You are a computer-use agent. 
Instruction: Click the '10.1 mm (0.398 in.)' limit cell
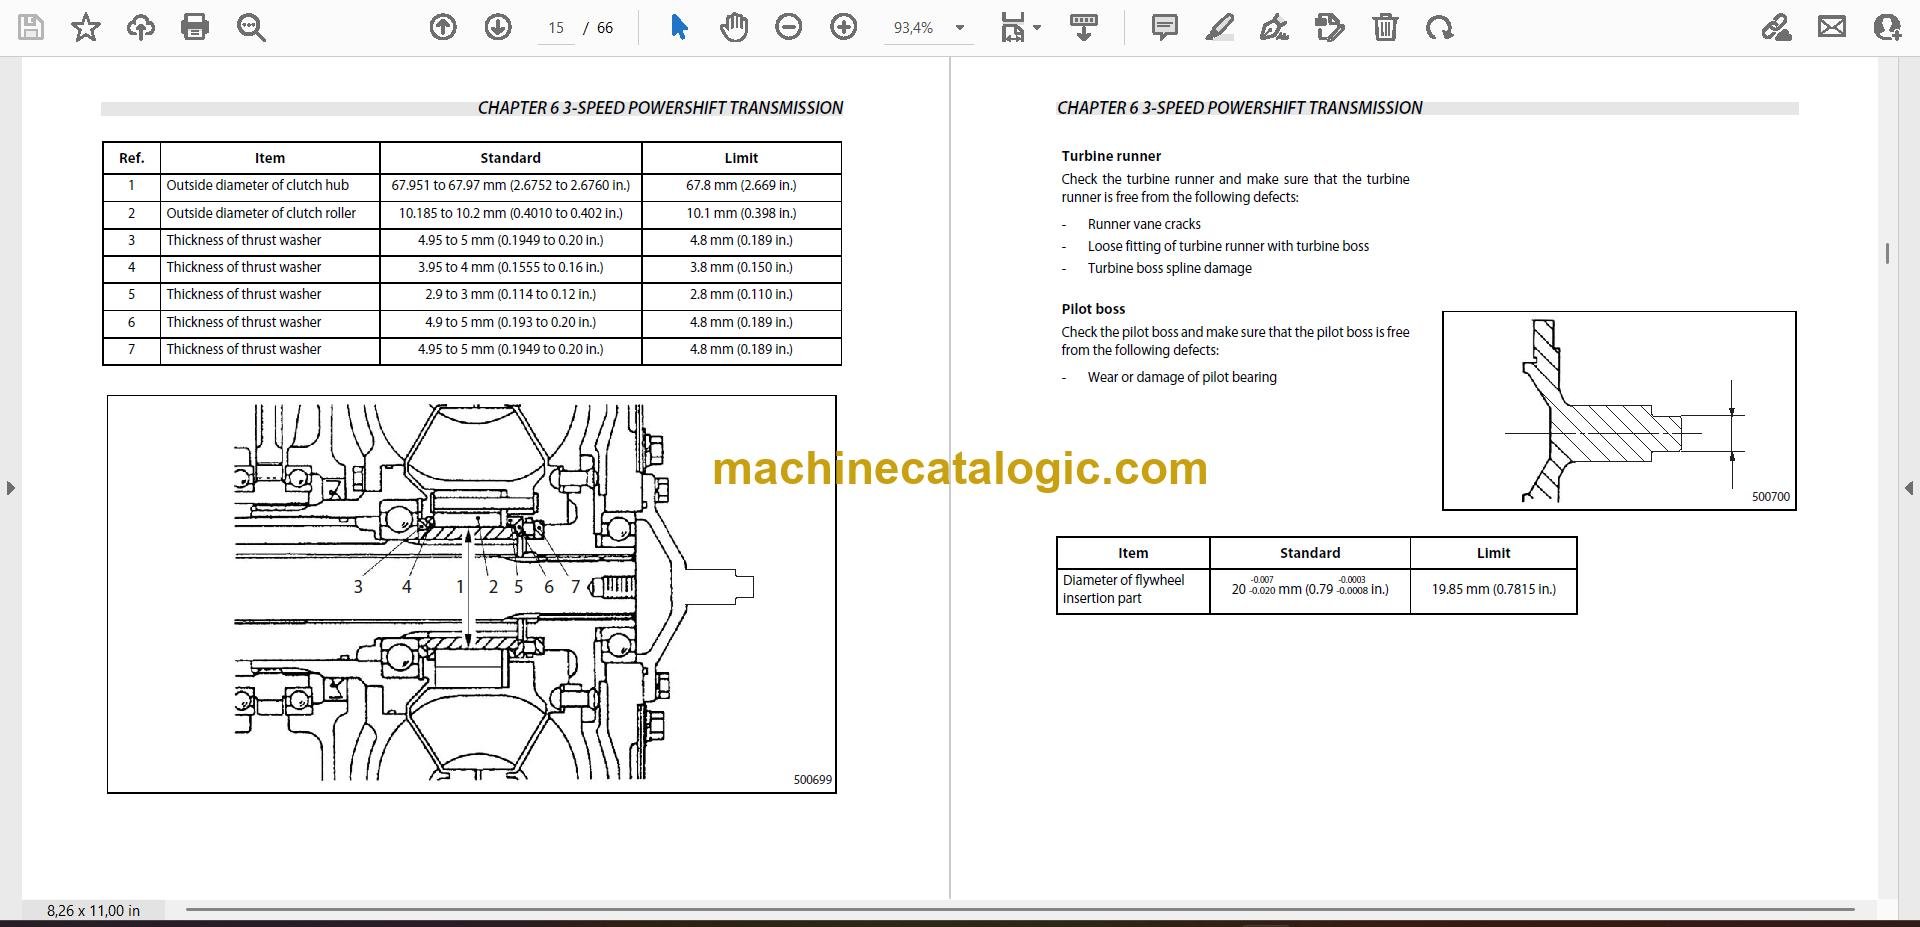click(741, 213)
